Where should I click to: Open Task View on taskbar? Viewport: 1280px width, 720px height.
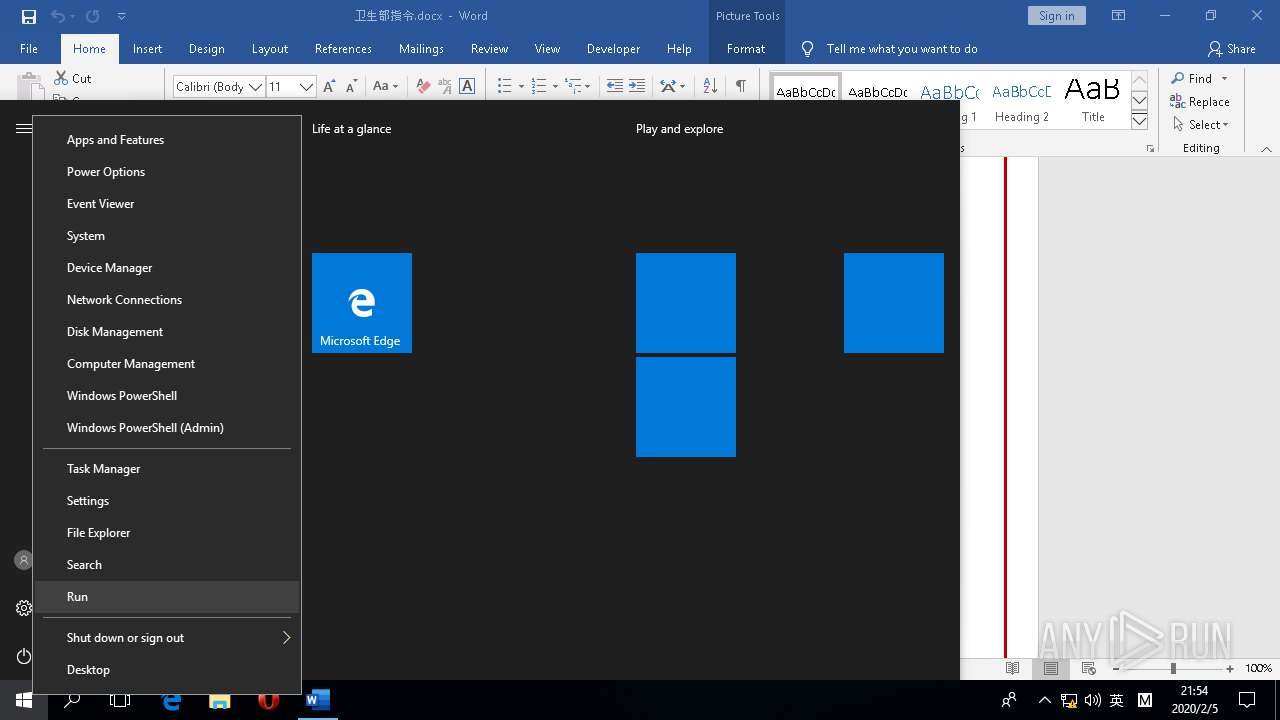[x=120, y=700]
